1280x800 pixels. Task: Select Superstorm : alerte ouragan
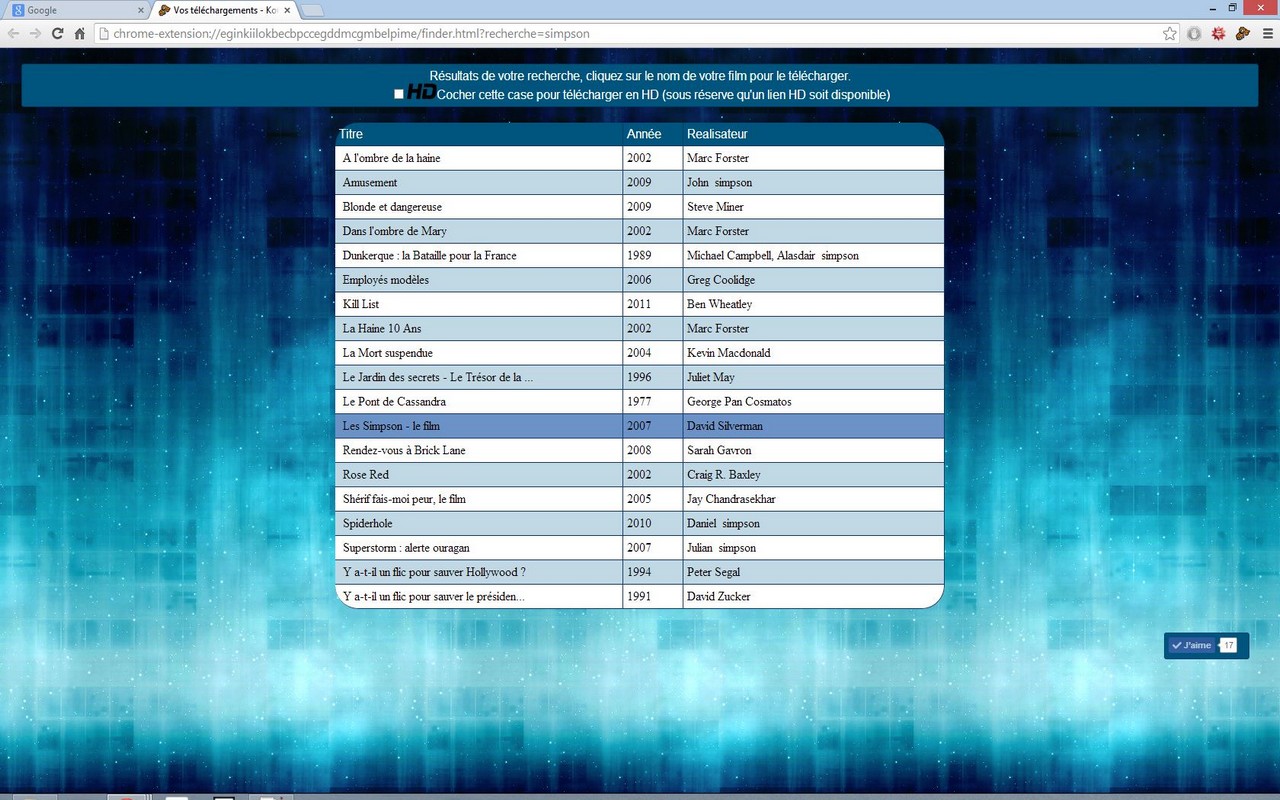pyautogui.click(x=406, y=548)
